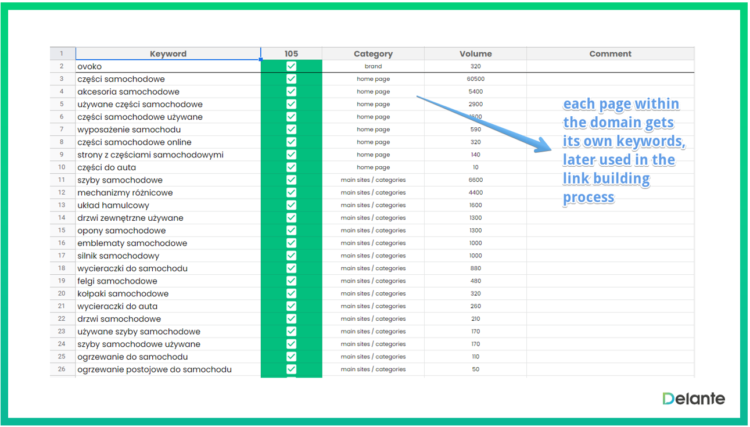The height and width of the screenshot is (427, 750).
Task: Click the wycieraczki do auta cell
Action: tap(168, 306)
